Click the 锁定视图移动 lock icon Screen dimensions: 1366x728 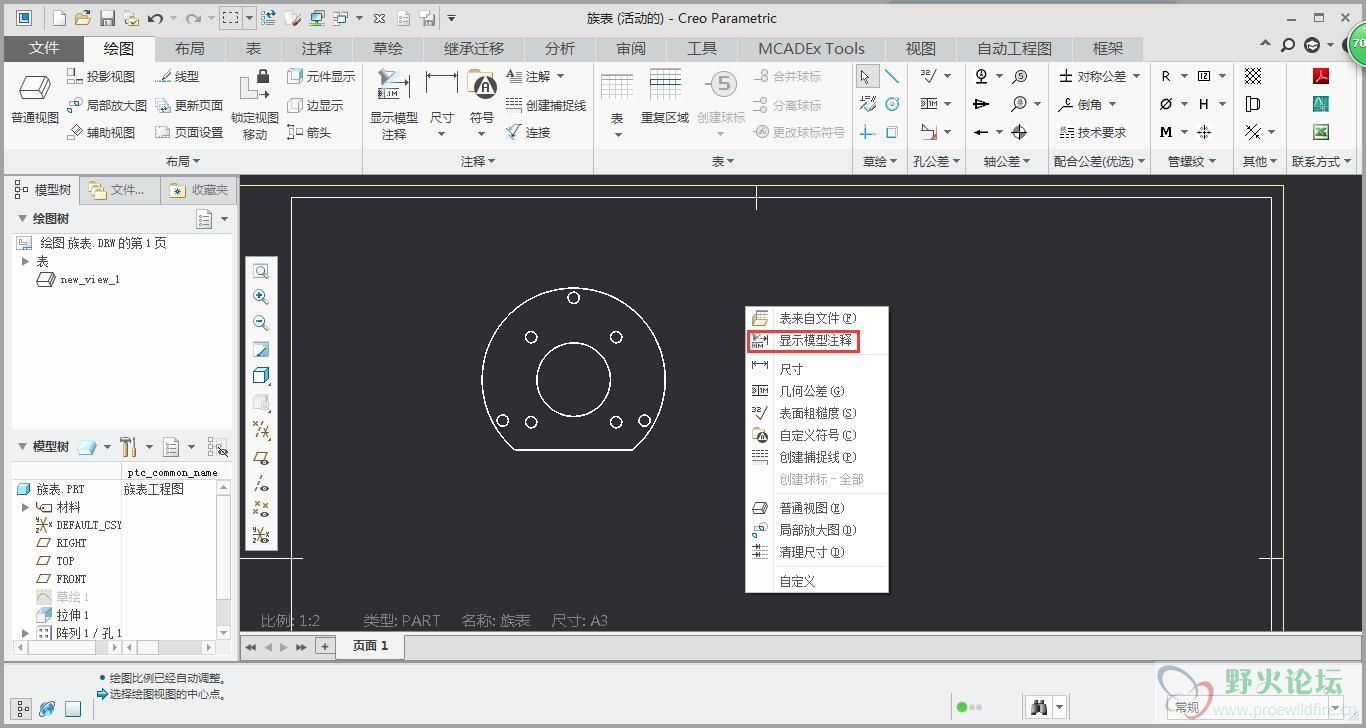click(x=255, y=84)
